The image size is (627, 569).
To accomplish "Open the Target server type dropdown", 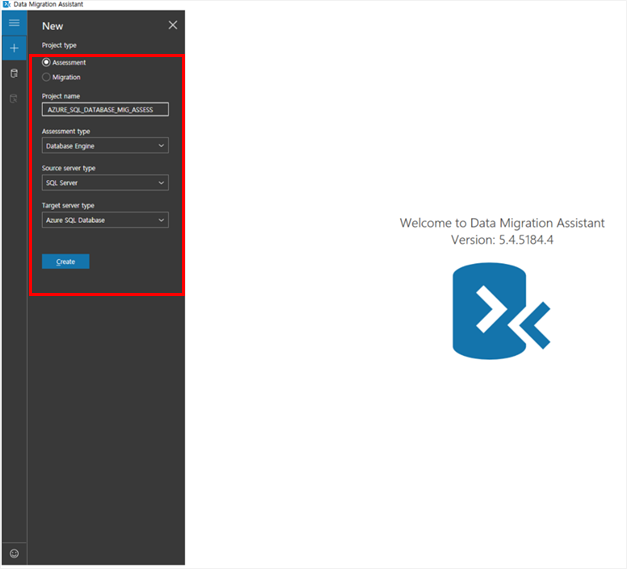I will click(x=105, y=220).
